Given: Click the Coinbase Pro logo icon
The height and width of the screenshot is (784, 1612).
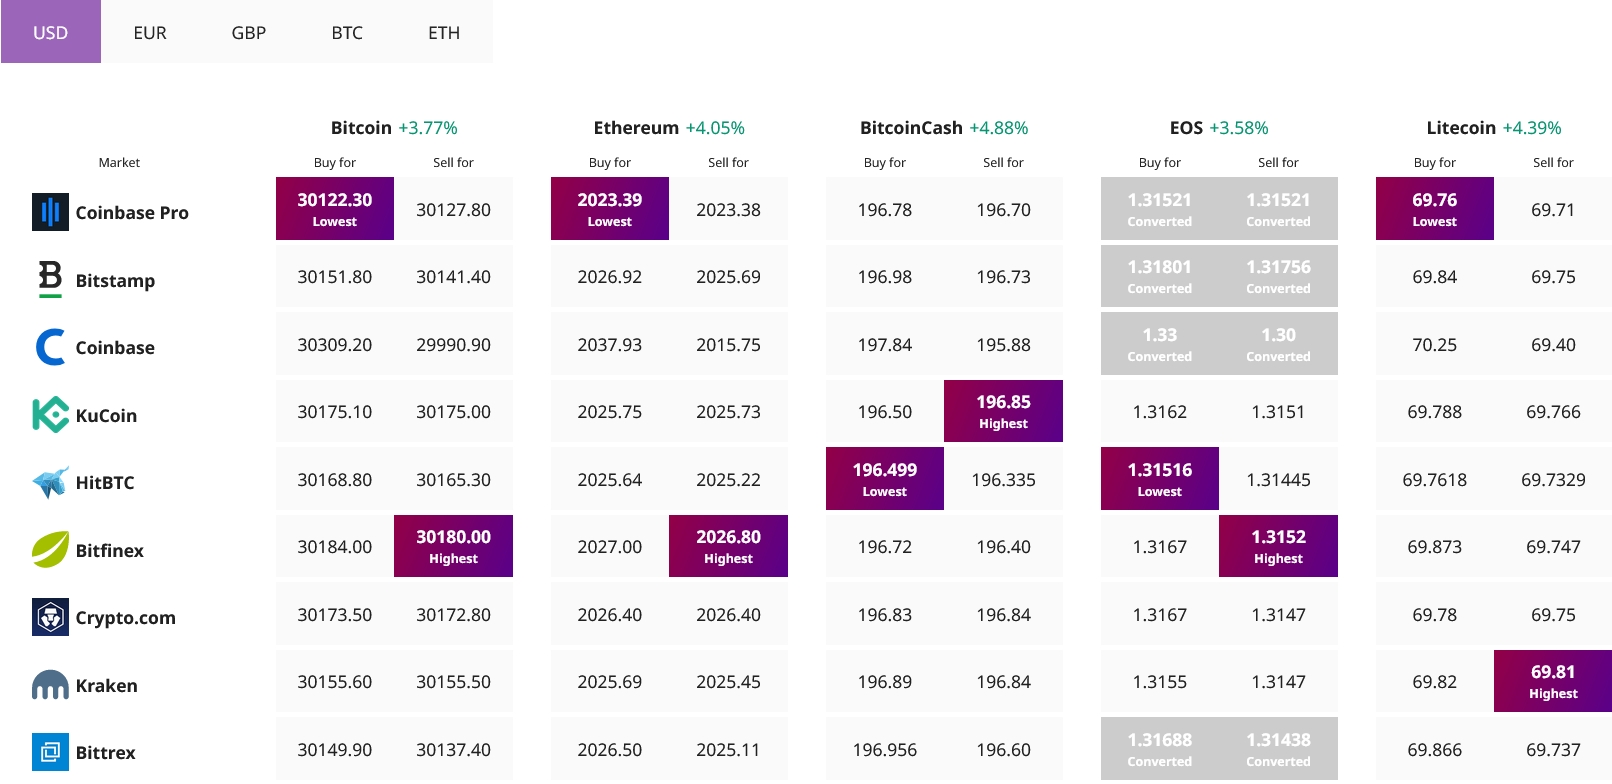Looking at the screenshot, I should click(50, 212).
